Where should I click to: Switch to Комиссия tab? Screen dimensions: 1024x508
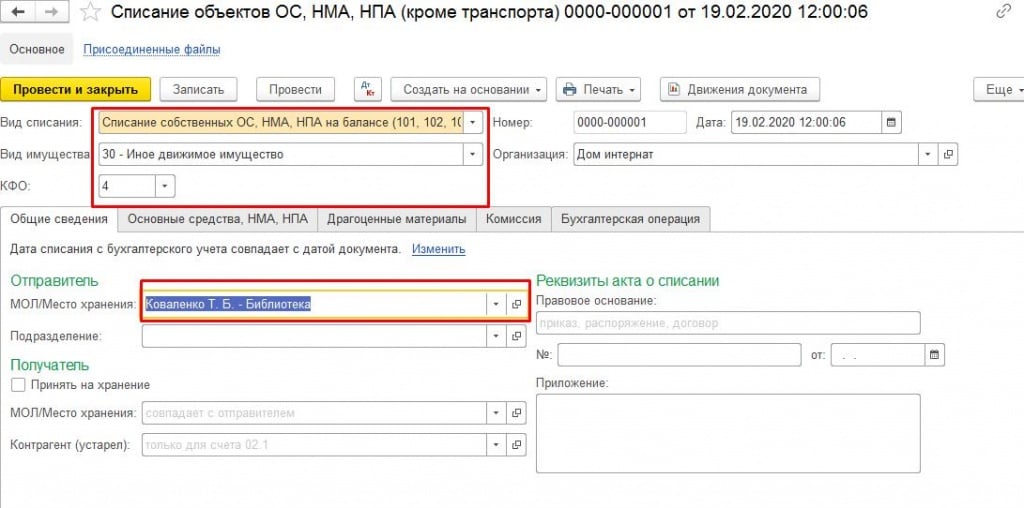point(514,219)
